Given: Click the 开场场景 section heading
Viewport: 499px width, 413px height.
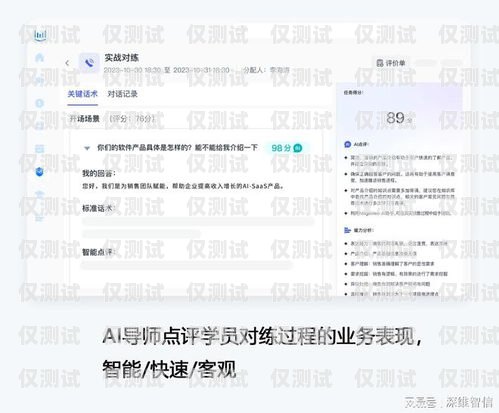Looking at the screenshot, I should [85, 119].
